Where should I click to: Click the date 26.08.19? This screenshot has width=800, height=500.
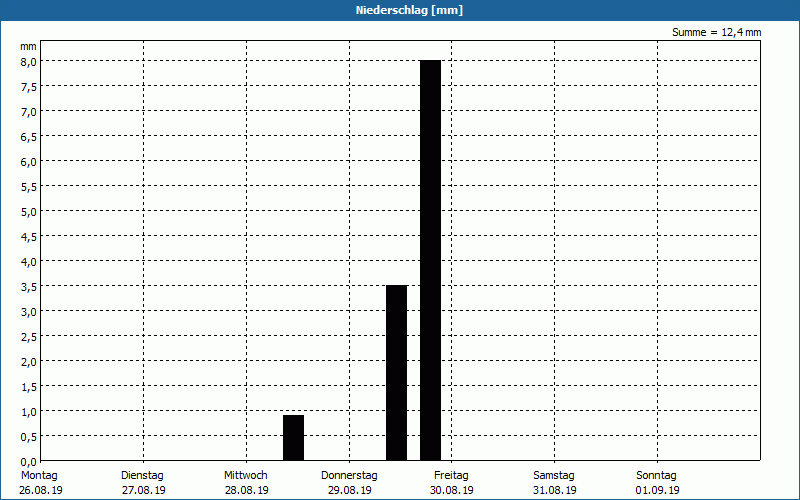41,490
